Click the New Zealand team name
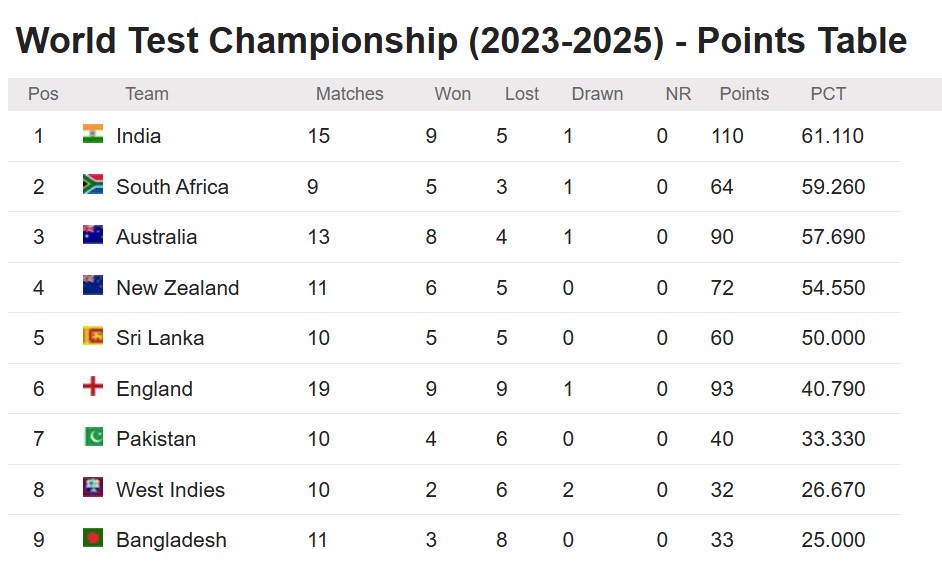This screenshot has height=574, width=942. click(x=178, y=288)
